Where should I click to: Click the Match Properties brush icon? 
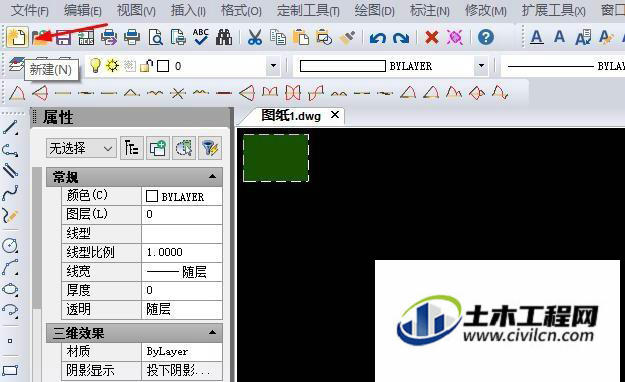[347, 38]
